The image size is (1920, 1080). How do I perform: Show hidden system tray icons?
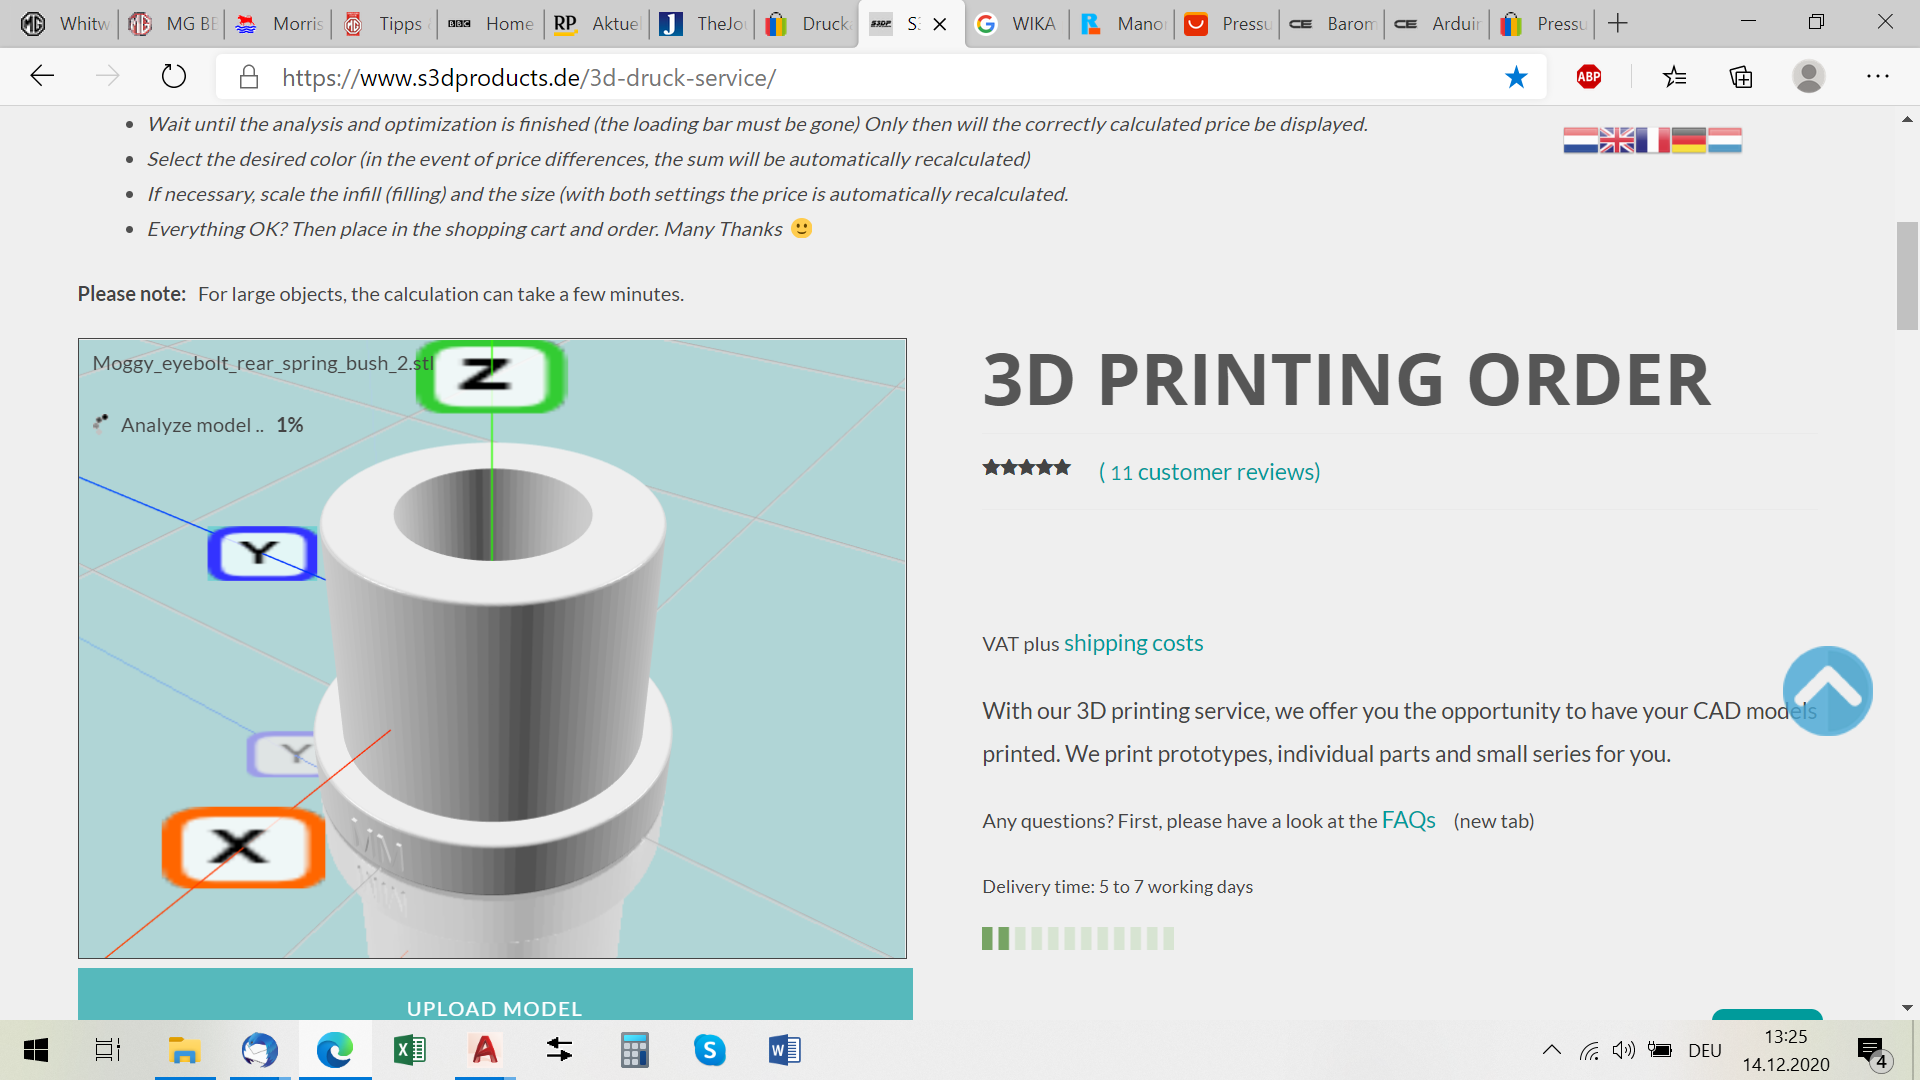coord(1551,1050)
